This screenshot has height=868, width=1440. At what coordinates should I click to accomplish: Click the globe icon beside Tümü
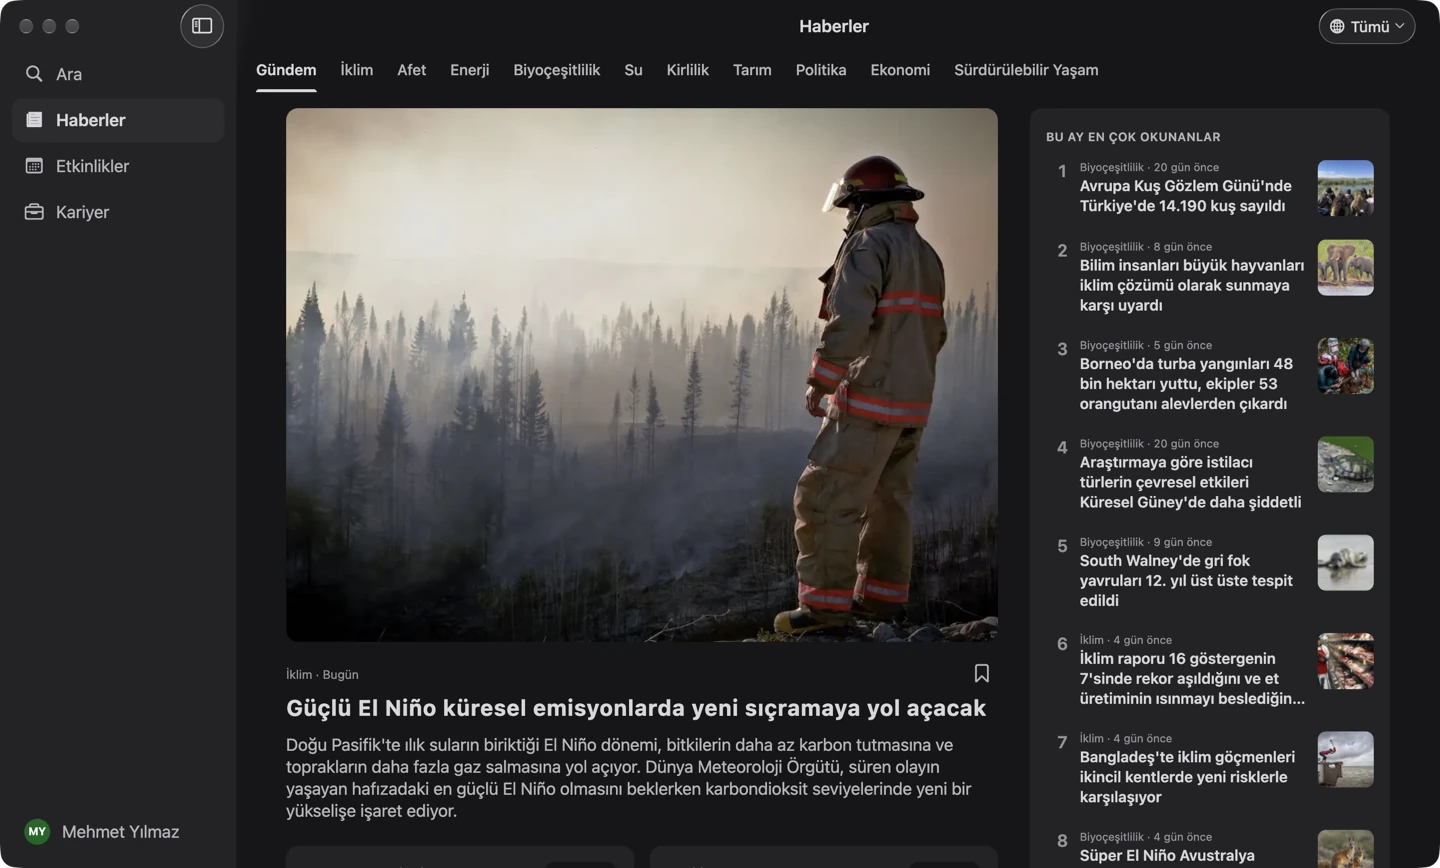(1337, 27)
